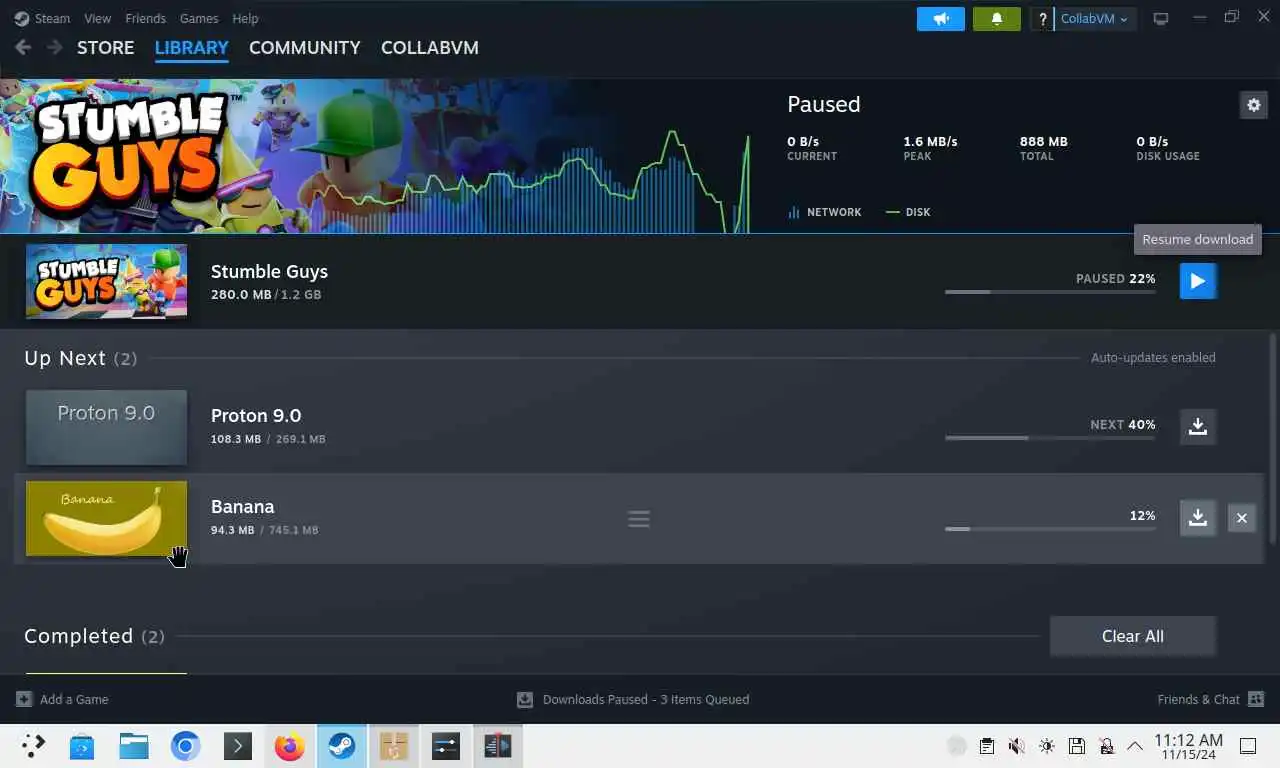Image resolution: width=1280 pixels, height=768 pixels.
Task: Click the Auto-updates enabled label
Action: coord(1153,357)
